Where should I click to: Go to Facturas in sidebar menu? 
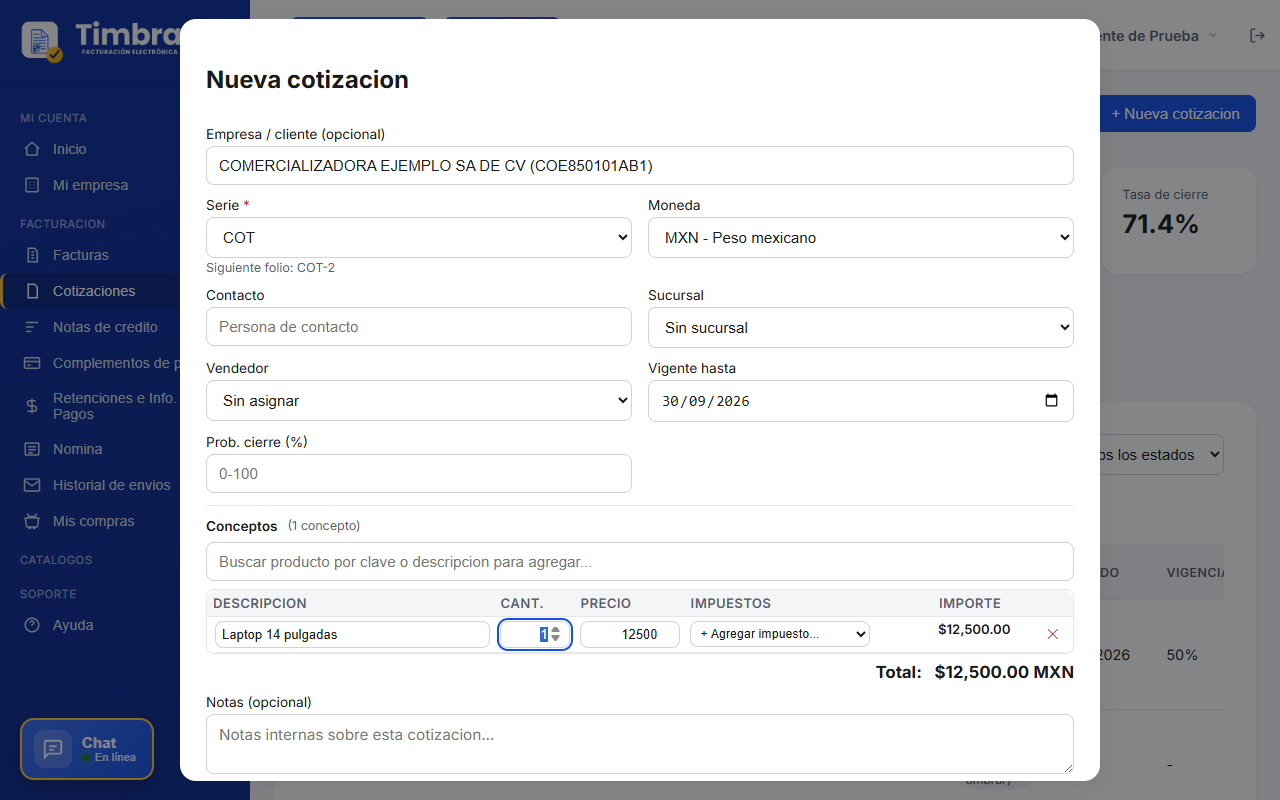(81, 255)
